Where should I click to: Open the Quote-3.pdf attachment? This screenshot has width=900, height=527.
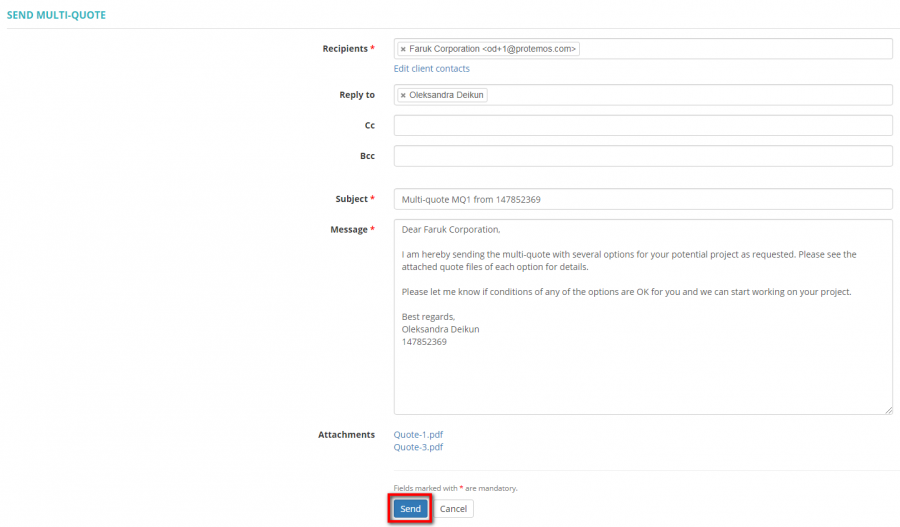(x=418, y=447)
